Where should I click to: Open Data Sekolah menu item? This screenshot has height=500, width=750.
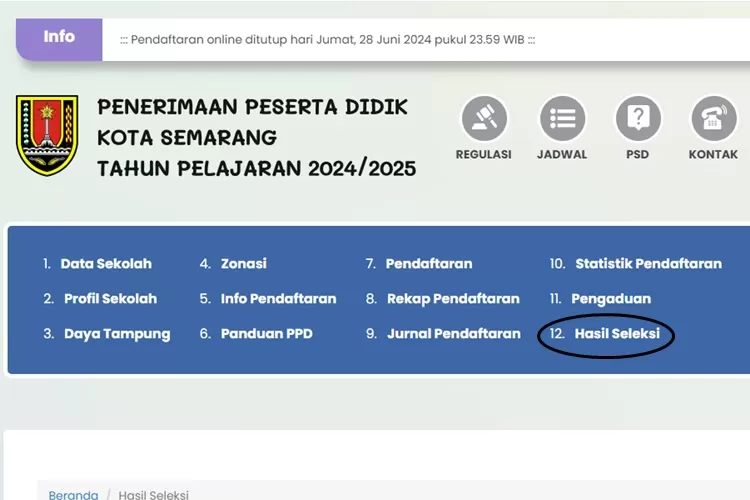point(106,264)
